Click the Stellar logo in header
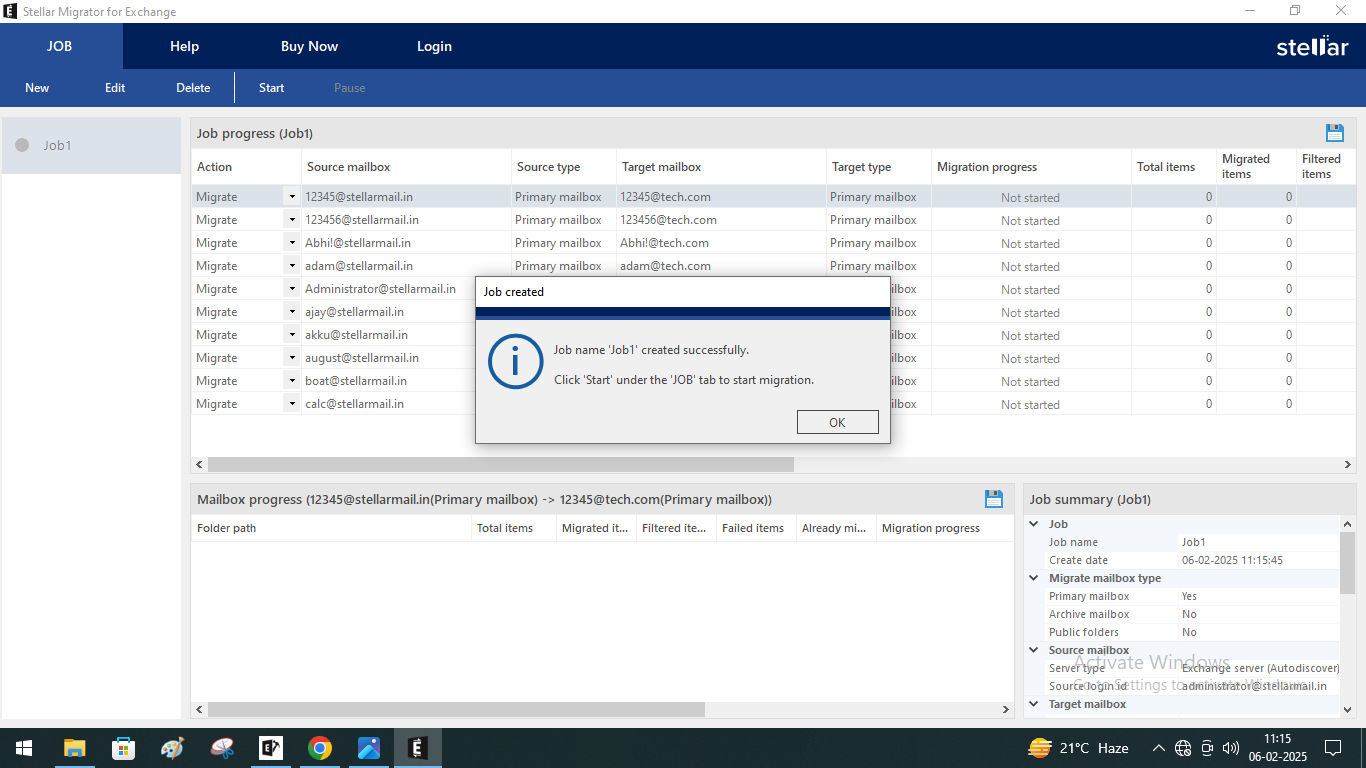Image resolution: width=1366 pixels, height=768 pixels. [x=1313, y=46]
